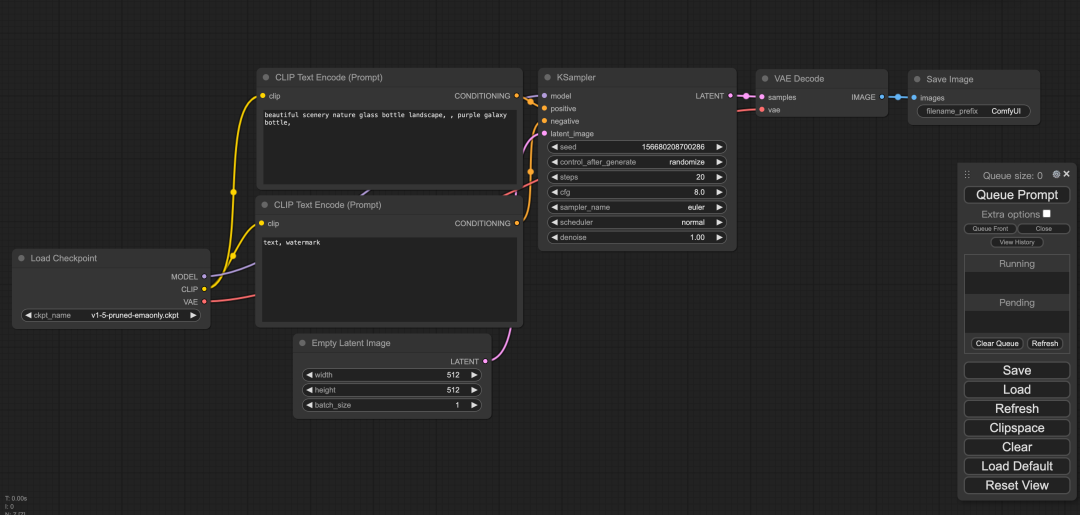Open the sampler_name euler dropdown

click(x=637, y=207)
